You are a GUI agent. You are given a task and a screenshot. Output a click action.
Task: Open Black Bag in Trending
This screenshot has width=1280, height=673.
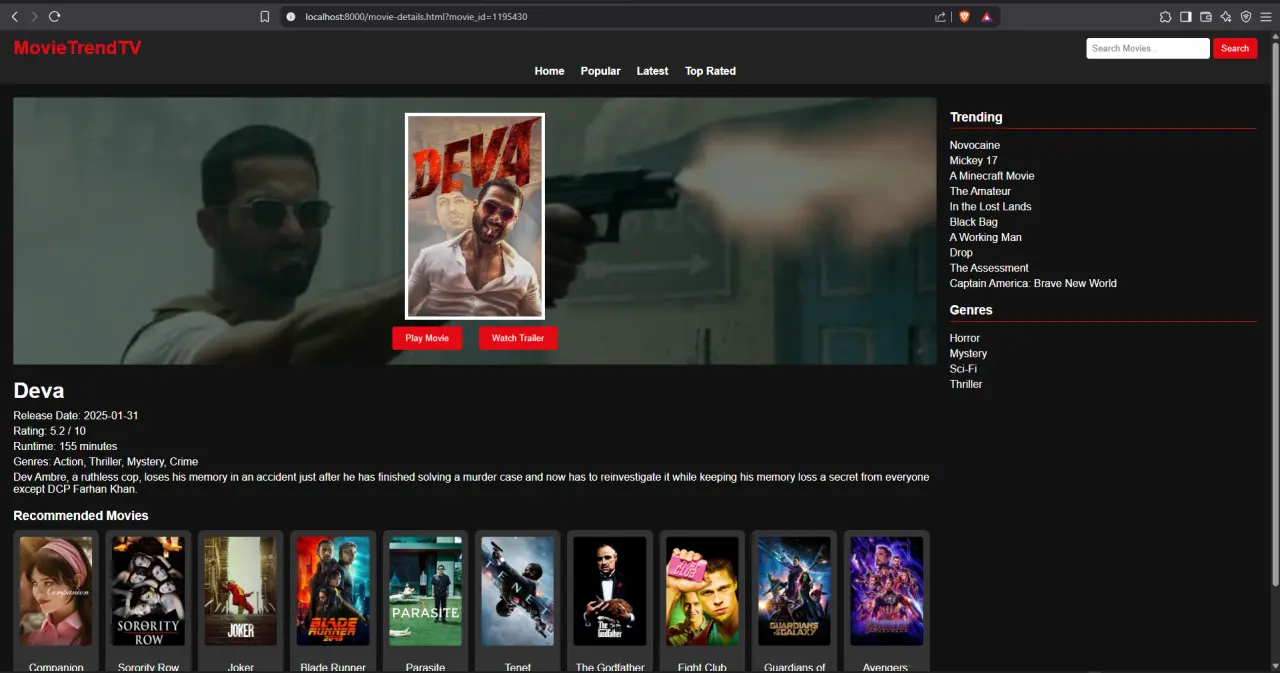[973, 222]
